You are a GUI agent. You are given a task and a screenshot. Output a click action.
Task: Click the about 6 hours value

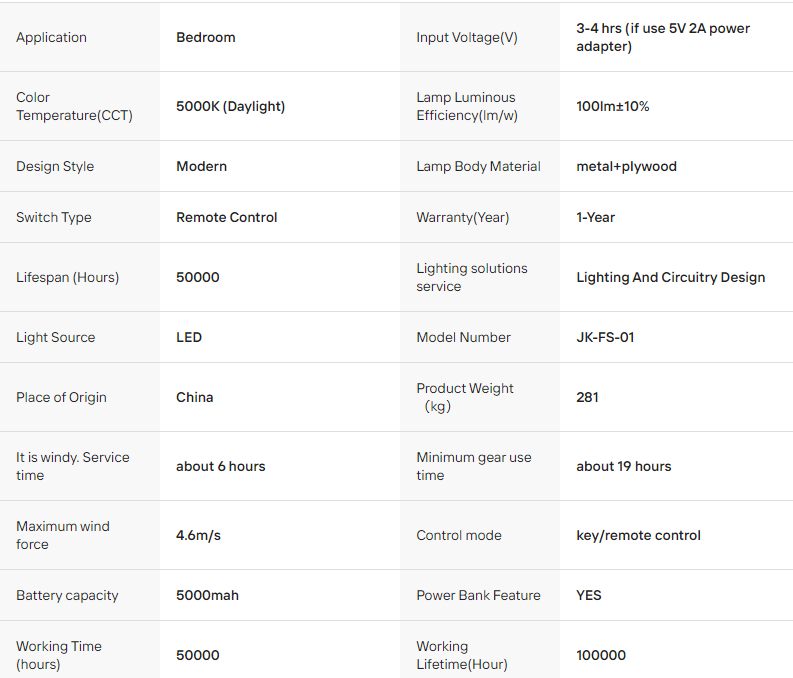(221, 466)
